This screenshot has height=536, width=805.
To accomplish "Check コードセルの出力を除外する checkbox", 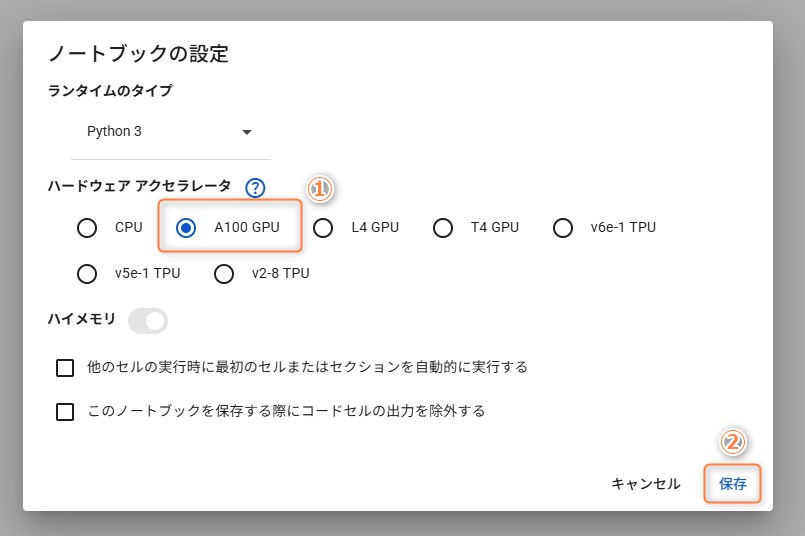I will [x=65, y=411].
